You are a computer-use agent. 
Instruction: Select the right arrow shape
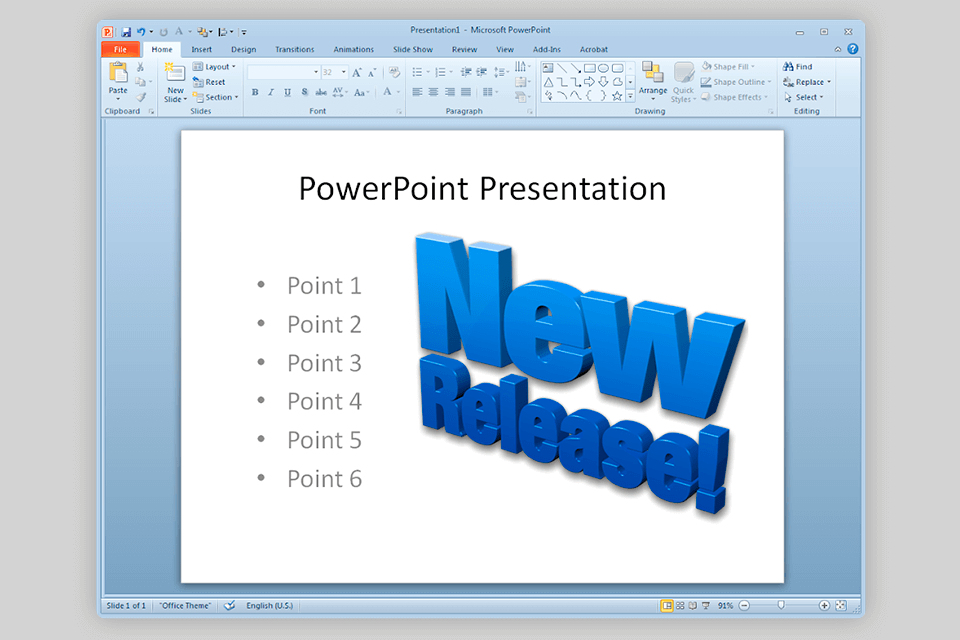coord(589,81)
